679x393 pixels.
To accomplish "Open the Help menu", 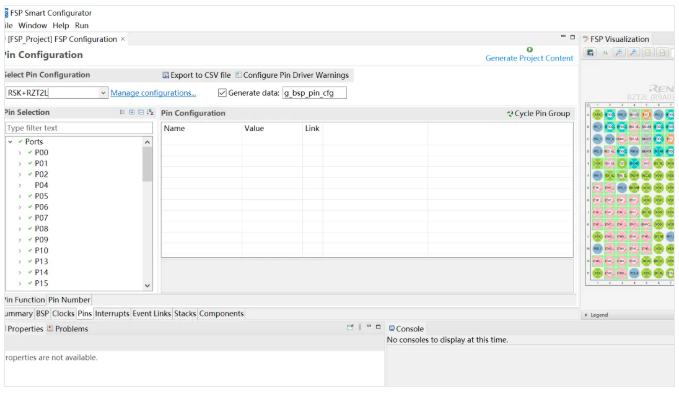I will pyautogui.click(x=61, y=26).
